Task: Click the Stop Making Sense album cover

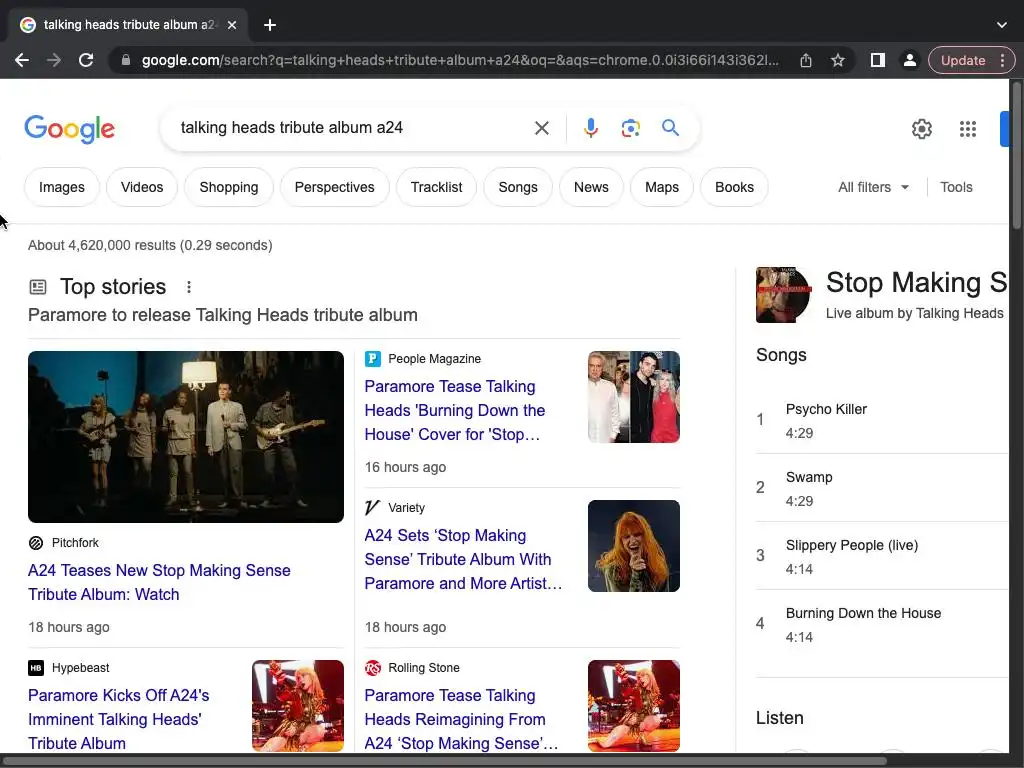Action: (784, 295)
